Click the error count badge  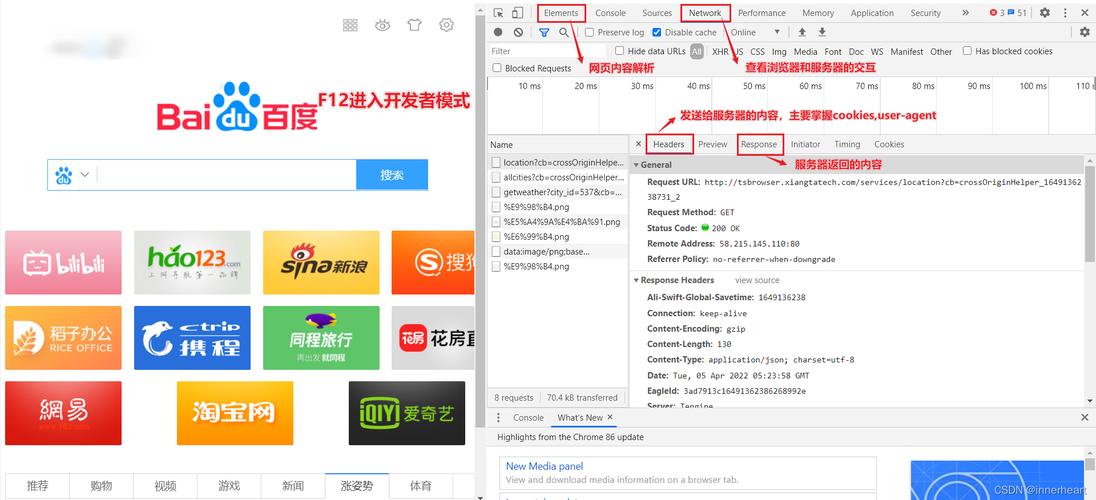pyautogui.click(x=997, y=13)
